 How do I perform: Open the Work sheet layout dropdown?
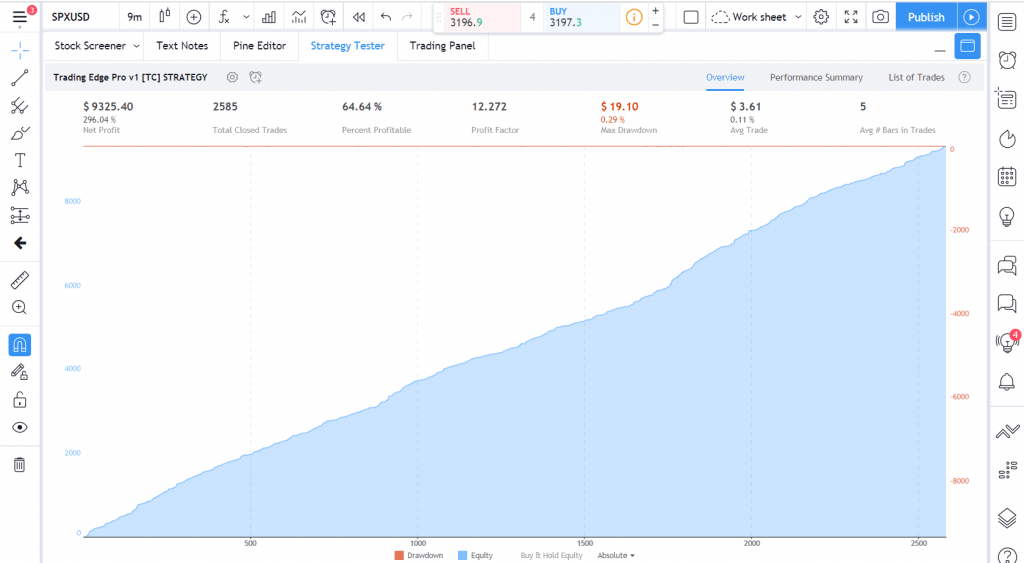coord(757,17)
